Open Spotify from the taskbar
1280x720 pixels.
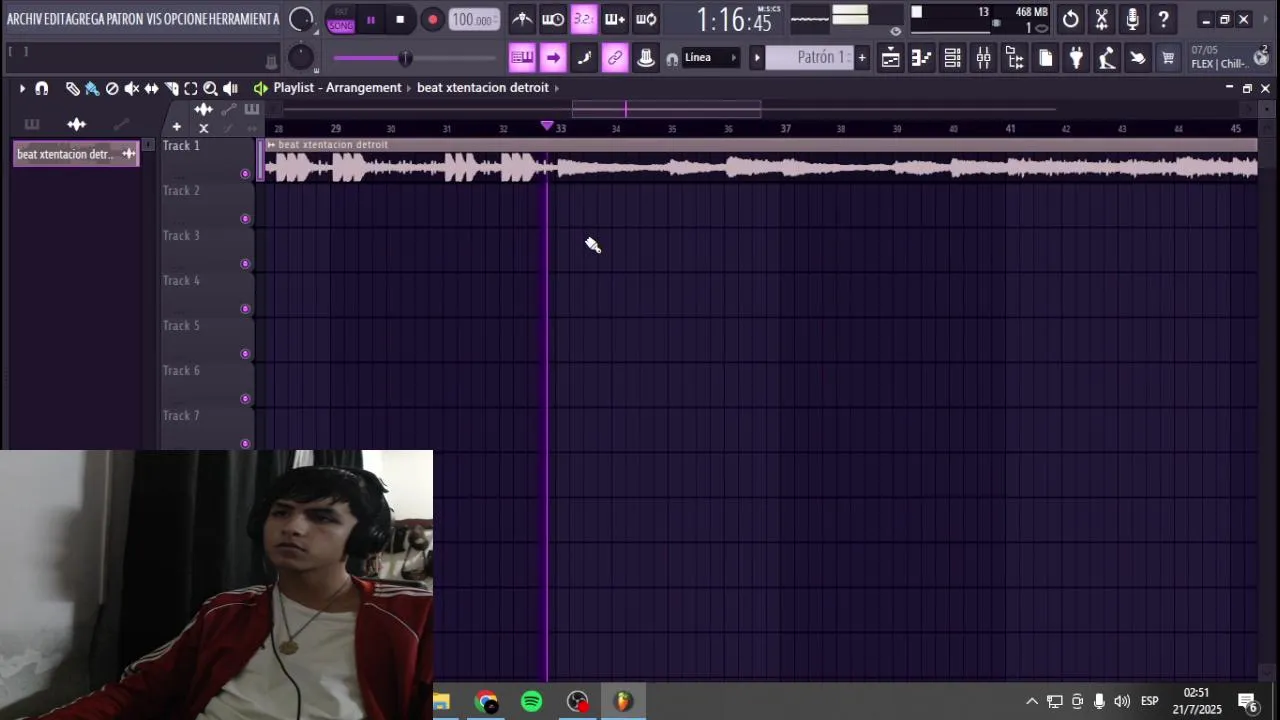click(532, 702)
